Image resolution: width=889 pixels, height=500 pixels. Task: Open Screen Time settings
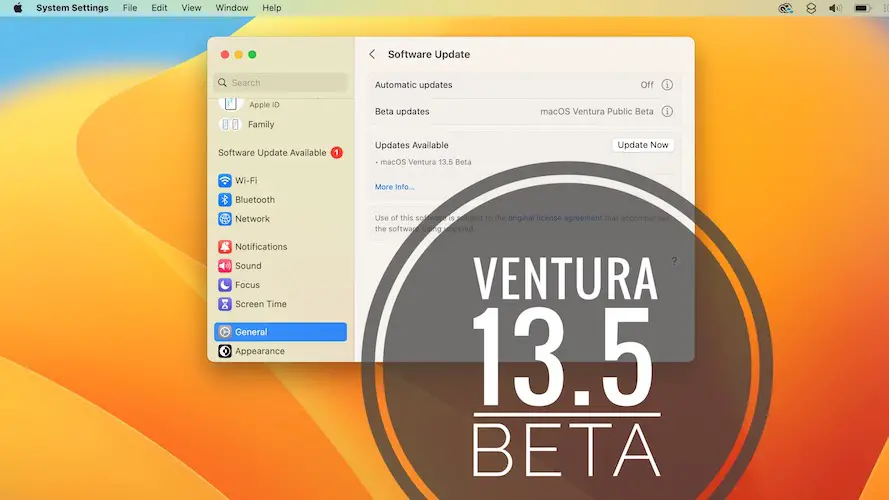coord(260,304)
